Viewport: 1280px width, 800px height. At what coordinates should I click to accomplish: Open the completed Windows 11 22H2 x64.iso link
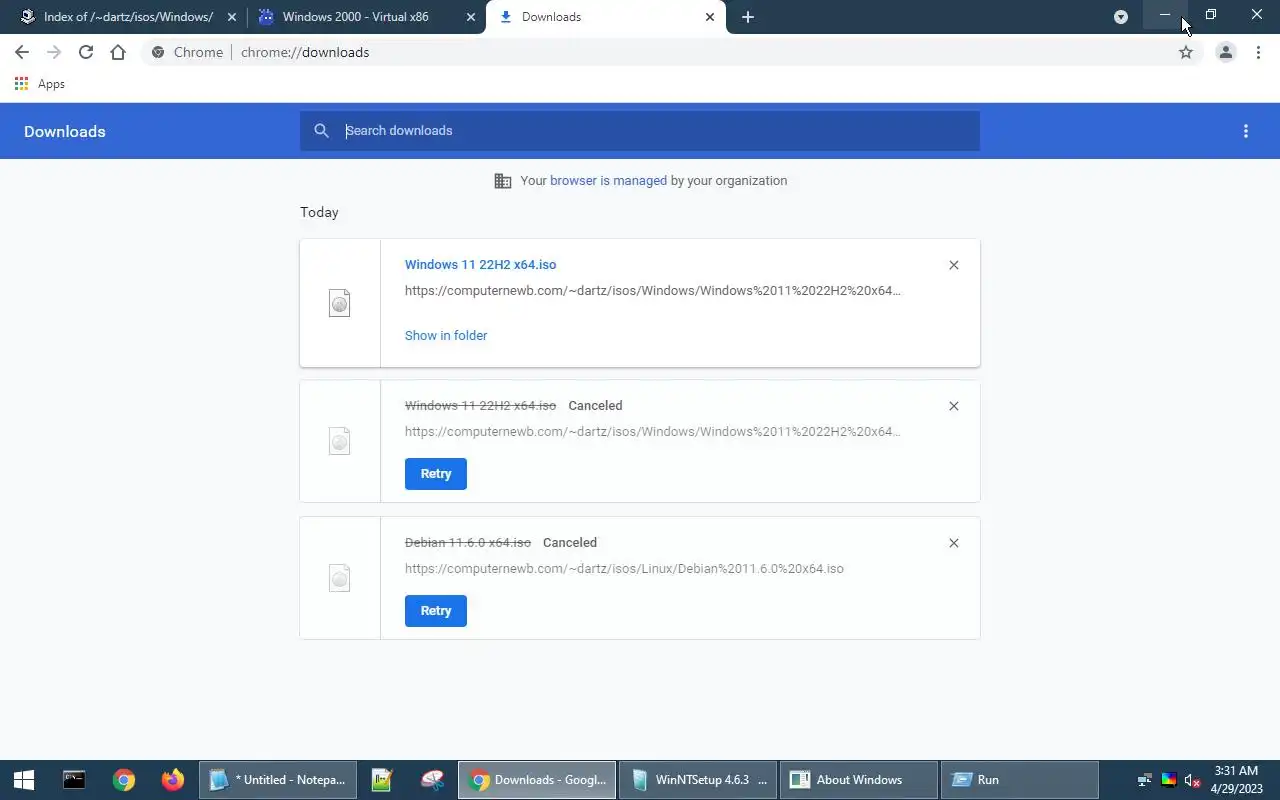pos(480,265)
